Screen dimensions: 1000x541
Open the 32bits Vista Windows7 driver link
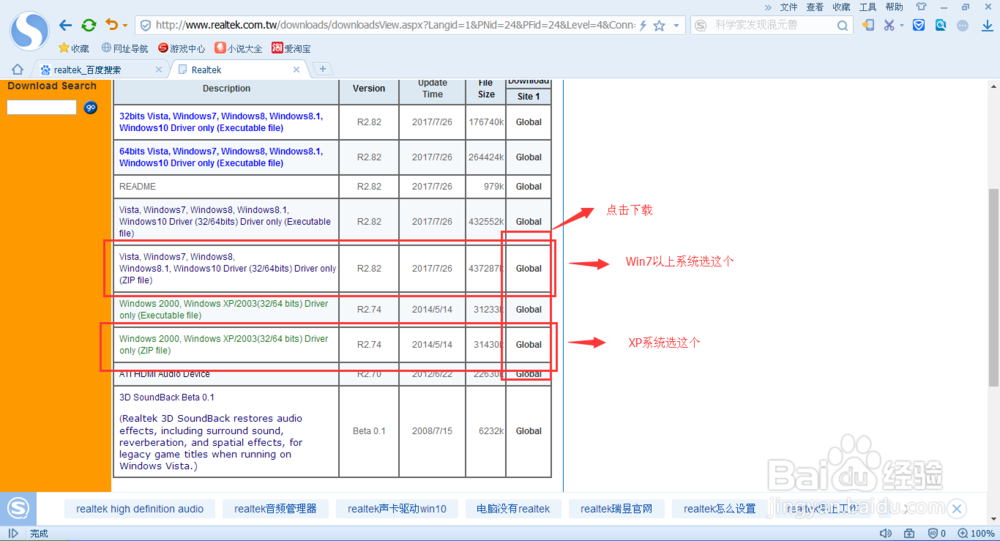221,122
